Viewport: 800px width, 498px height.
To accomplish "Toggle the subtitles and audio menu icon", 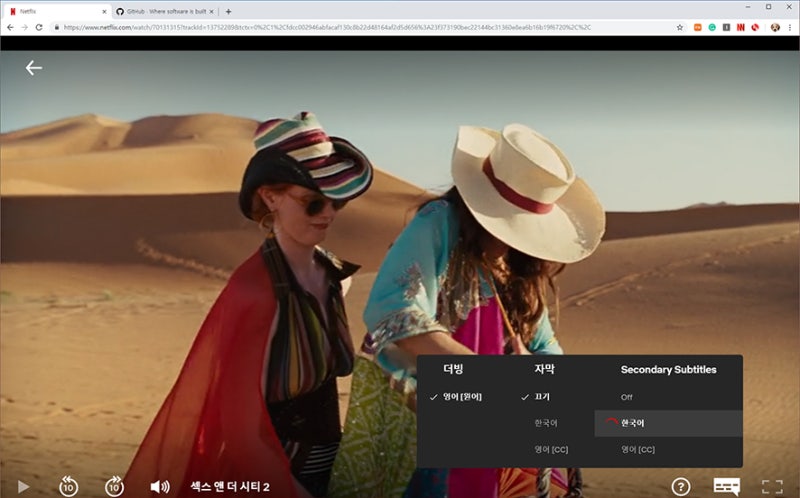I will point(727,486).
